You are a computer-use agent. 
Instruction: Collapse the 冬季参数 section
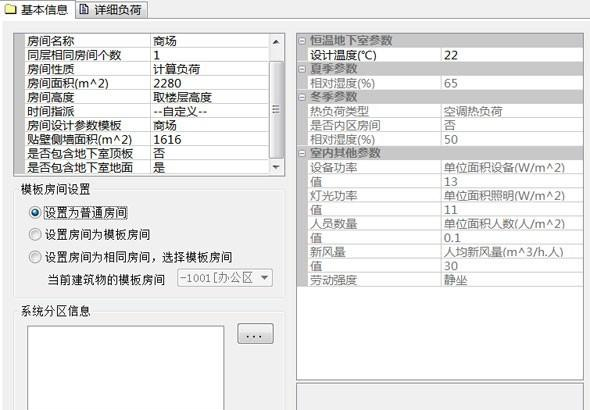pos(302,97)
